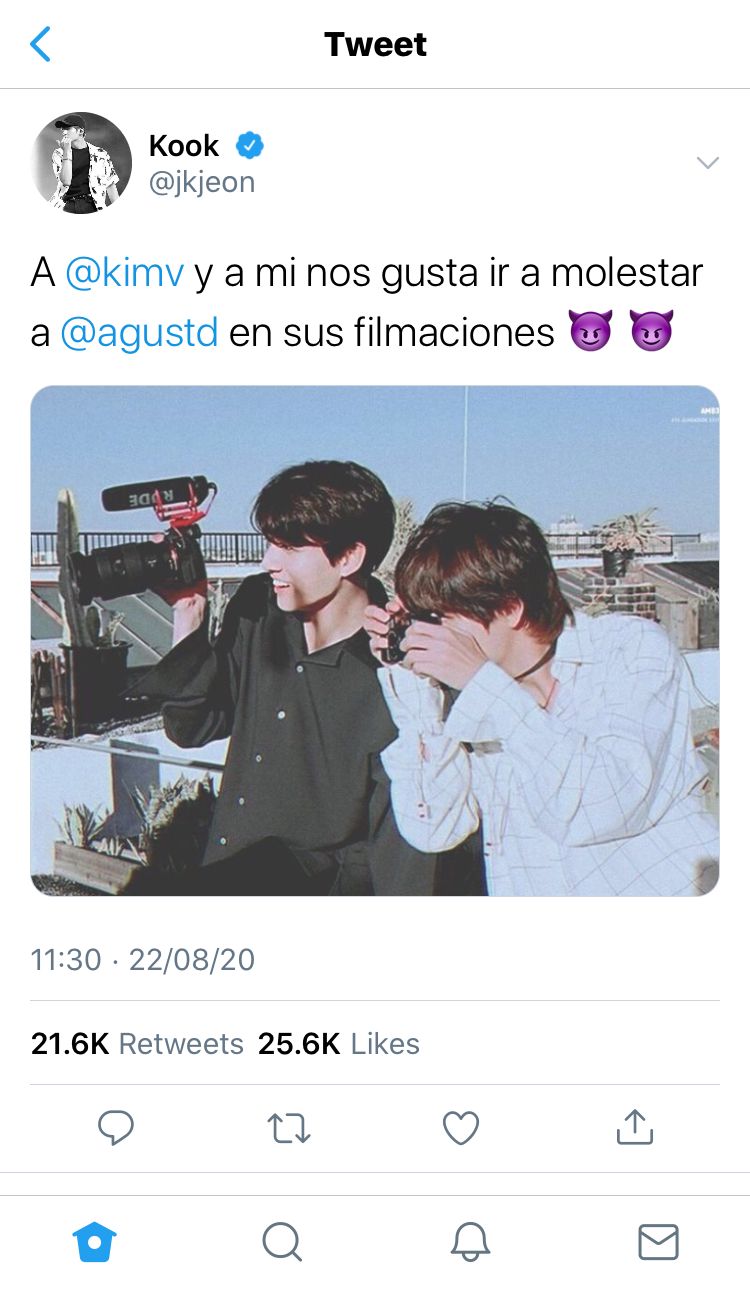Tap the 11:30 · 22/08/20 timestamp
Image resolution: width=750 pixels, height=1294 pixels.
click(x=143, y=960)
